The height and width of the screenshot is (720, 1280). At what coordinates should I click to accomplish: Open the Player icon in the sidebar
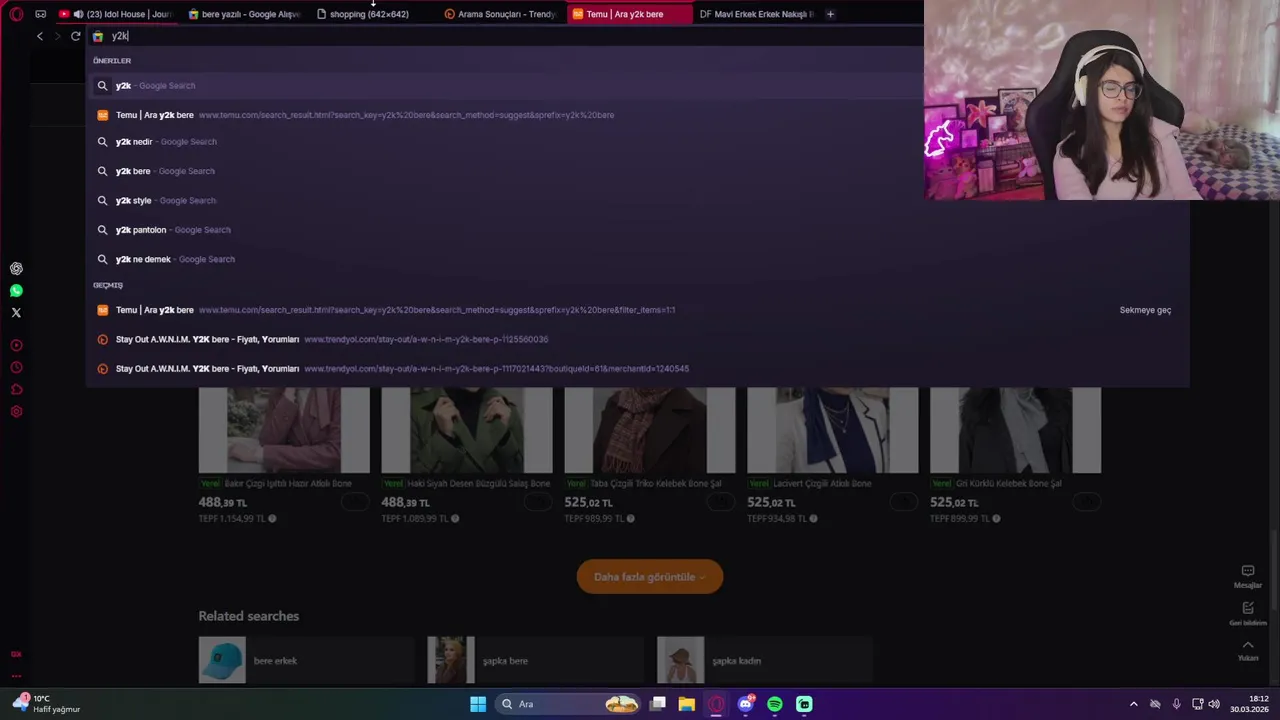[x=16, y=345]
